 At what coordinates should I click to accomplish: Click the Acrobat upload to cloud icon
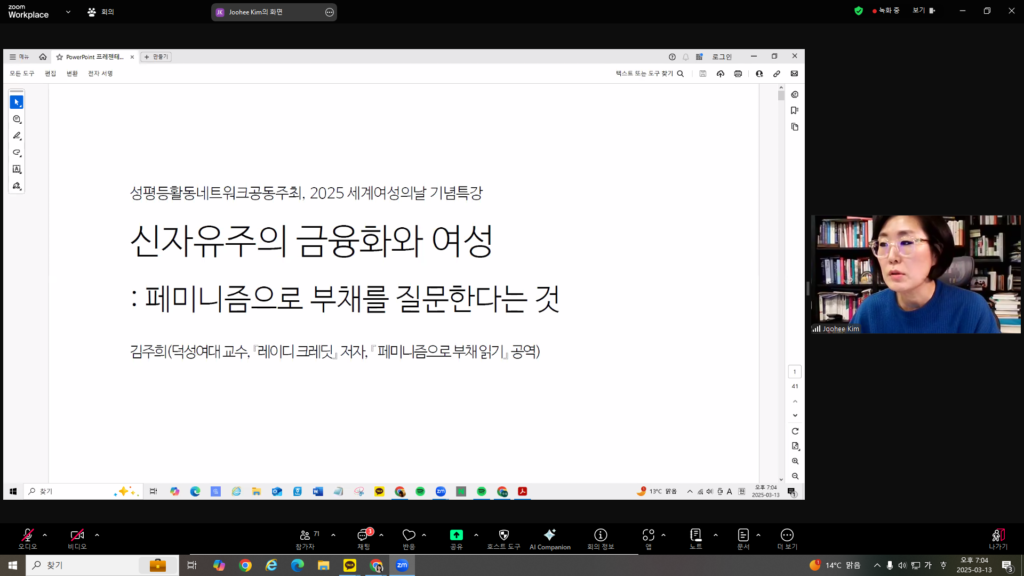(720, 74)
